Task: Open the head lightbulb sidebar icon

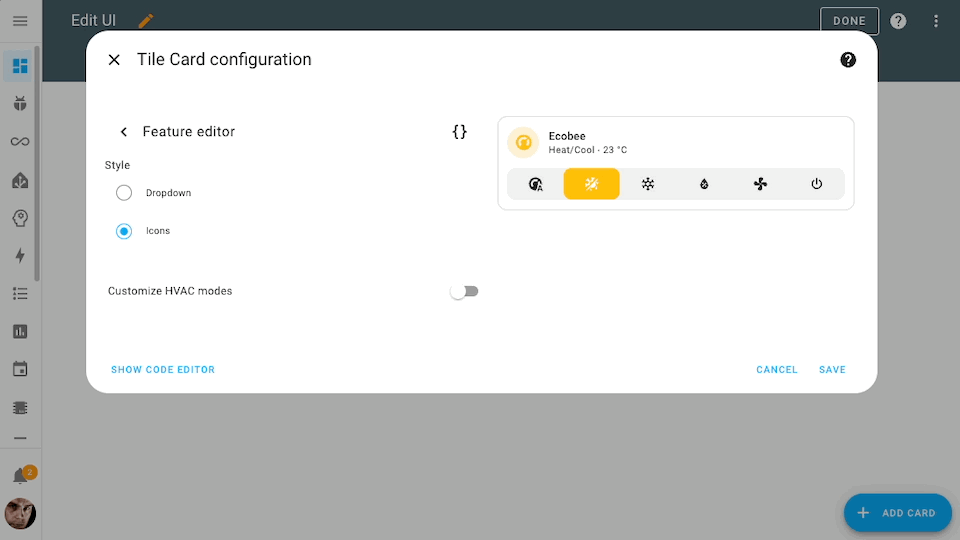Action: [x=20, y=218]
